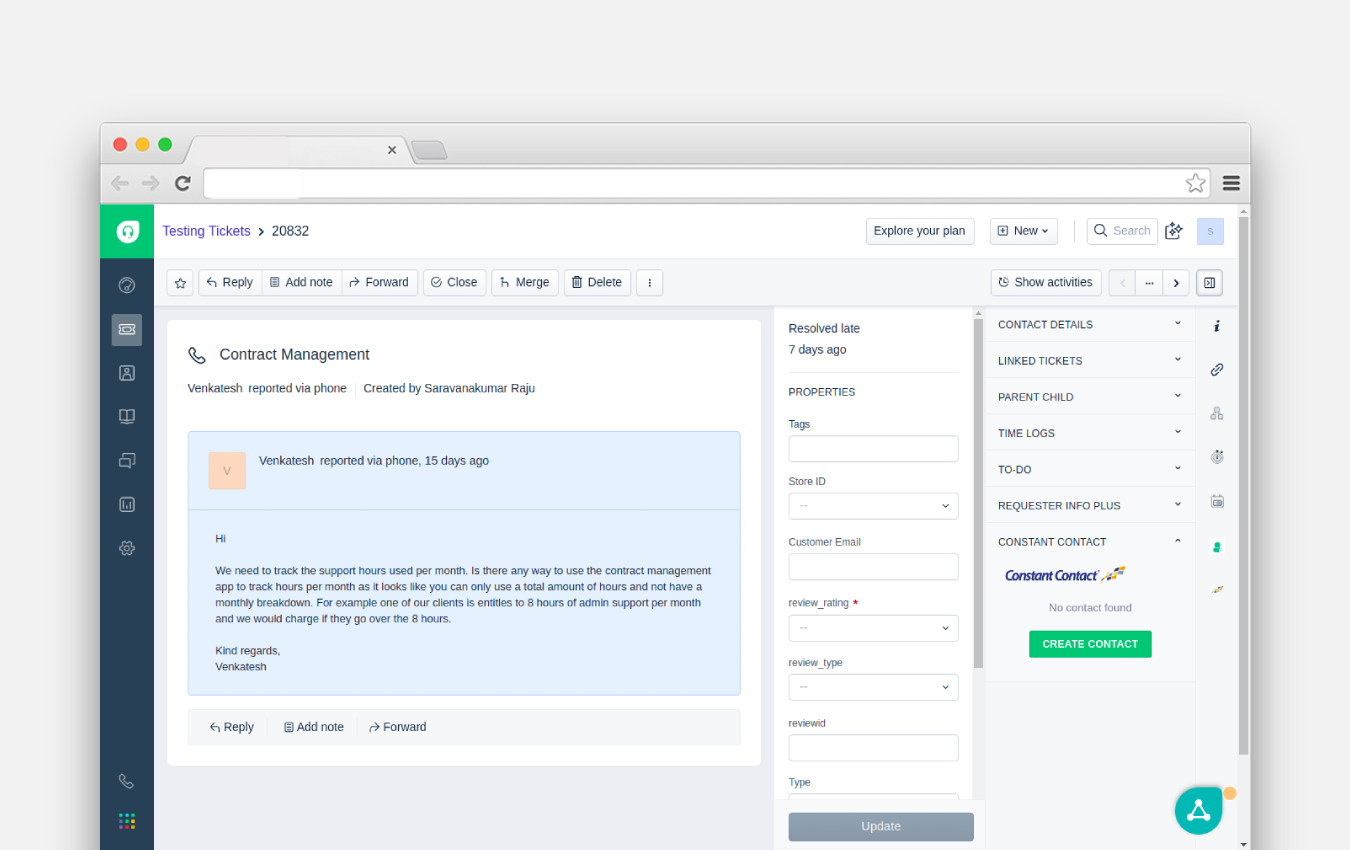Collapse the CONSTANT CONTACT section
This screenshot has height=850, width=1350.
[1090, 541]
